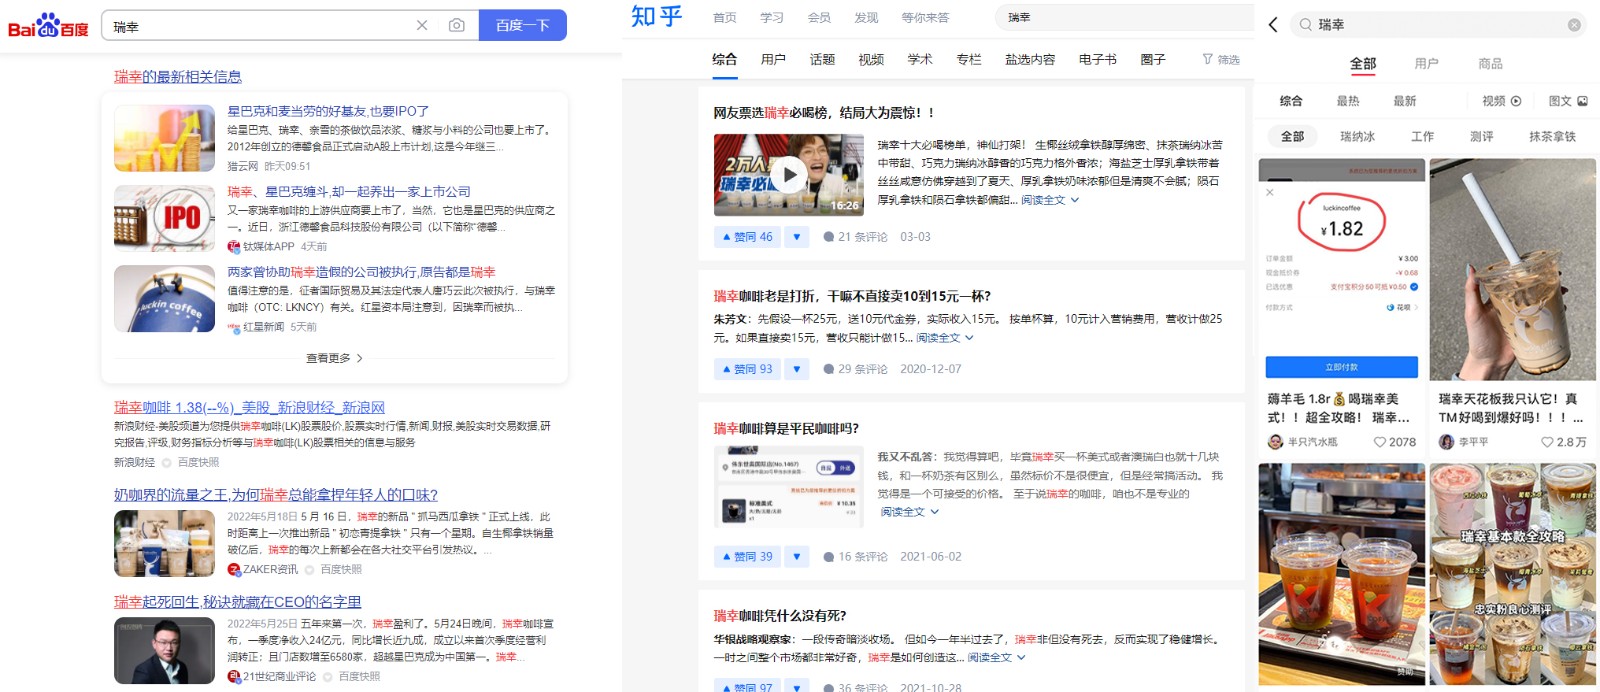Open question 瑞幸咖啡算是平民咖啡吗?

(786, 428)
